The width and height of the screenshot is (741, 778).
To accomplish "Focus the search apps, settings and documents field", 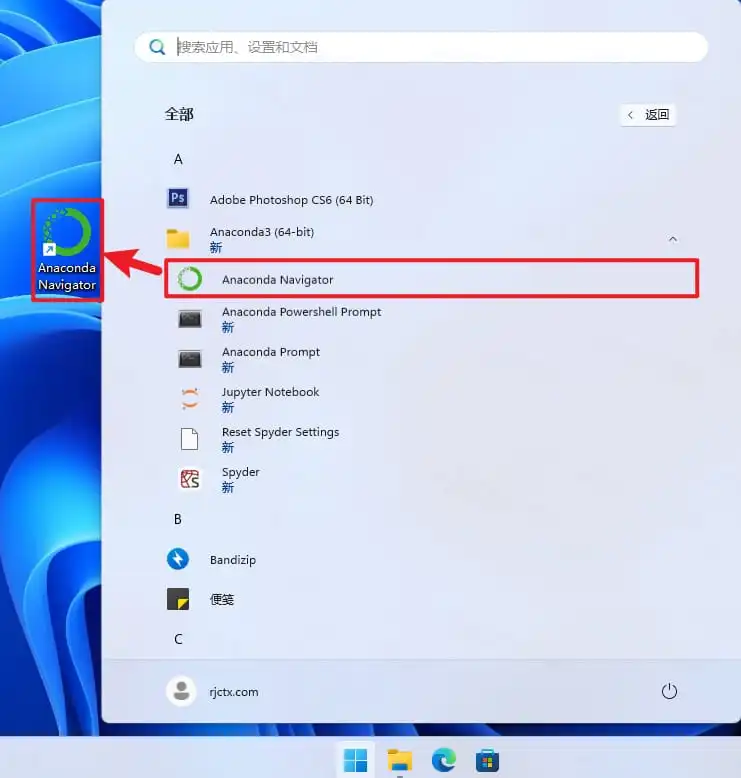I will 421,47.
